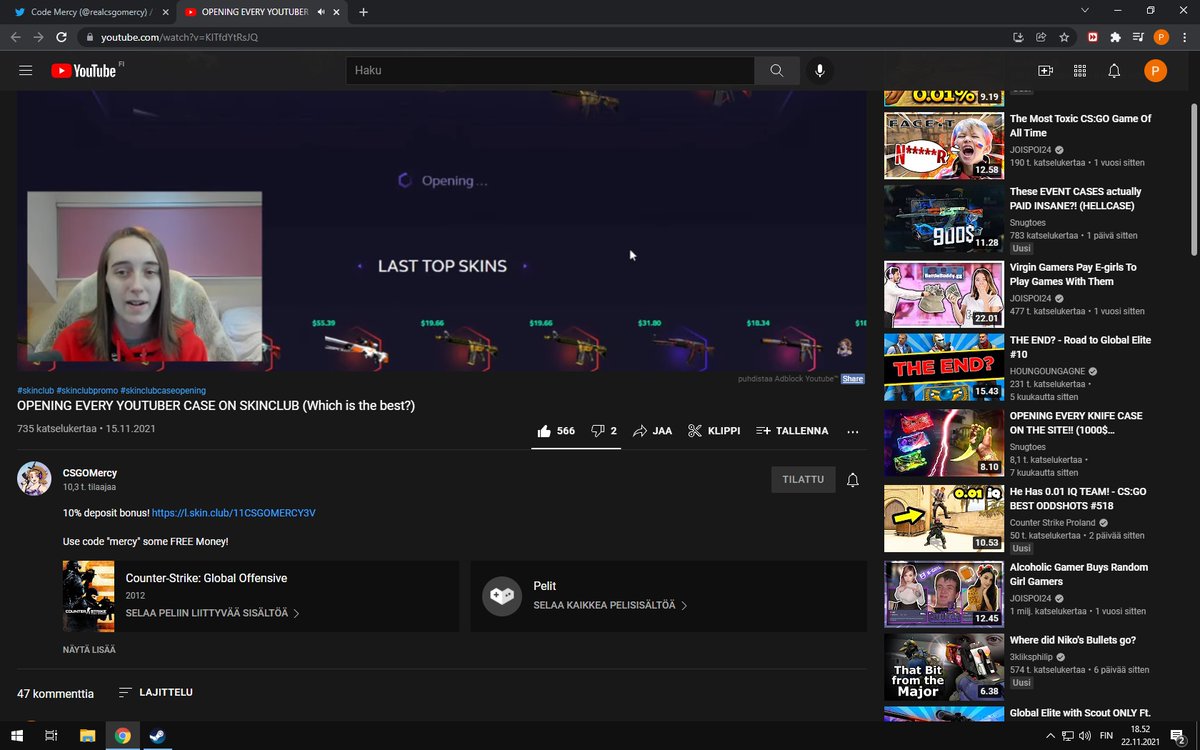Viewport: 1200px width, 750px height.
Task: Click the install app icon in address bar
Action: (1018, 37)
